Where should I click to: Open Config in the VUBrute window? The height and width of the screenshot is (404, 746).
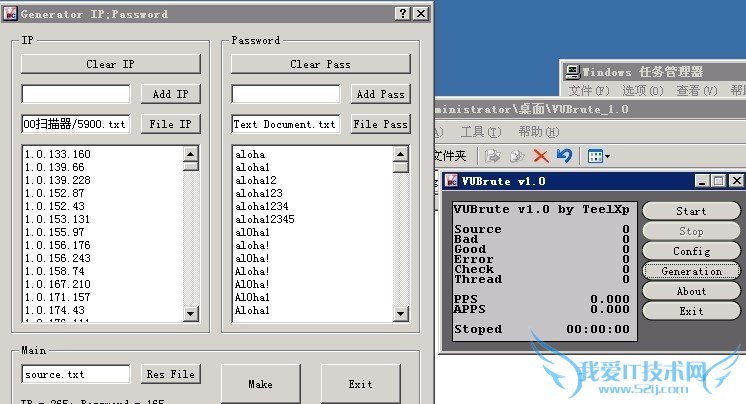(691, 251)
